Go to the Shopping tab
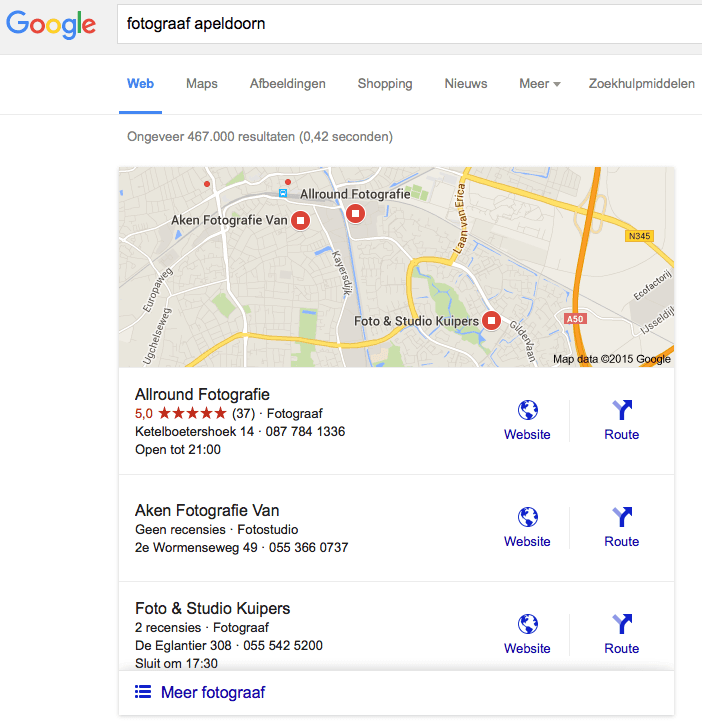702x722 pixels. click(385, 84)
